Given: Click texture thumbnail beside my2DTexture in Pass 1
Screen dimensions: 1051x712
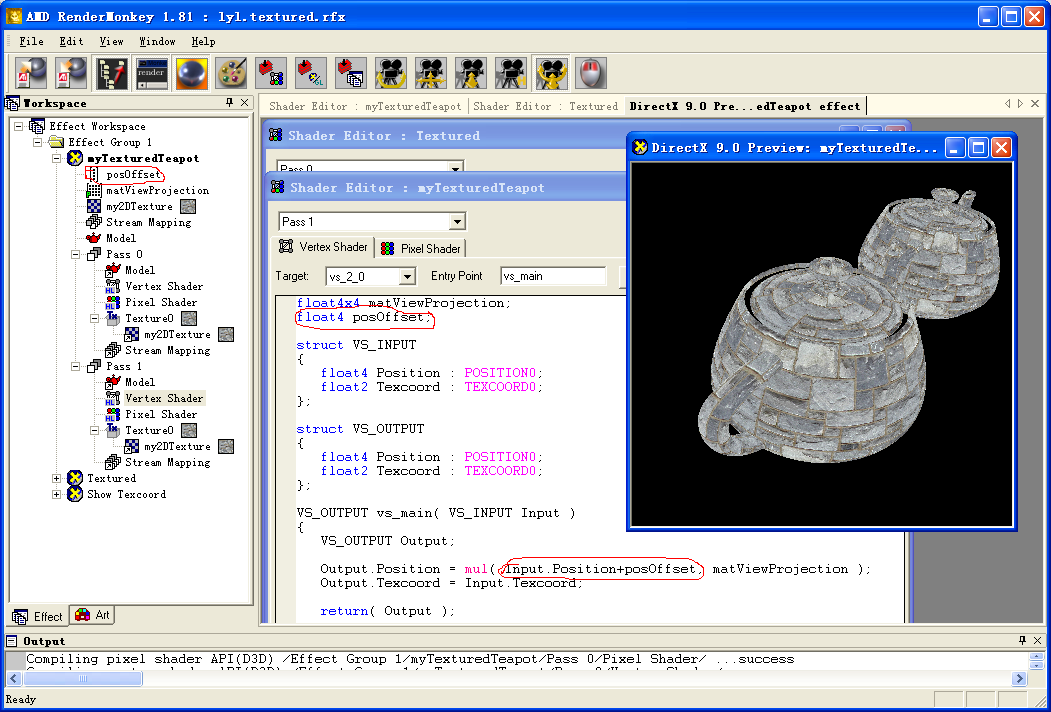Looking at the screenshot, I should click(x=227, y=447).
